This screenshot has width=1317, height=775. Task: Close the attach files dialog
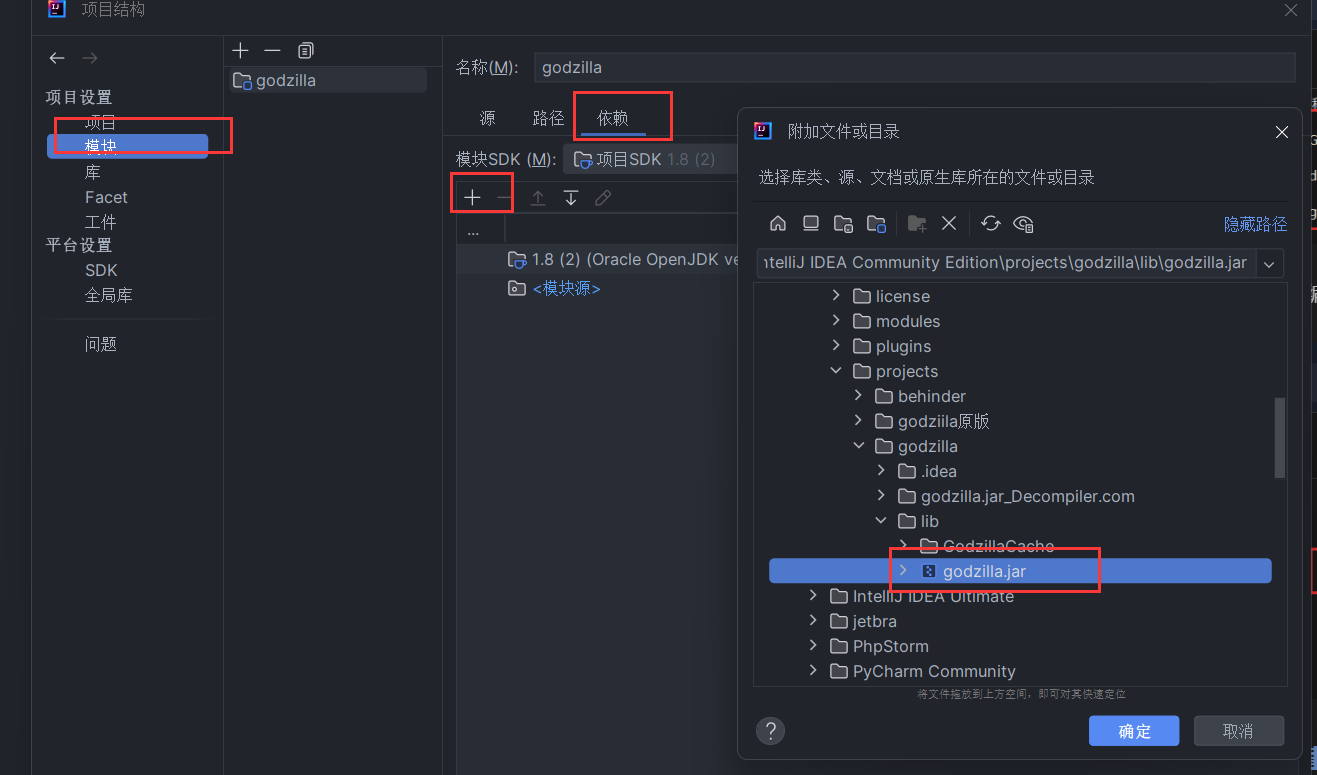(1282, 132)
